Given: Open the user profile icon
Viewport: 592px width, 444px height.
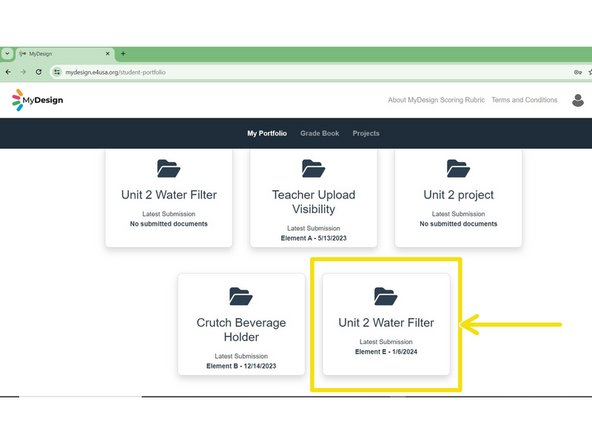Looking at the screenshot, I should (578, 100).
